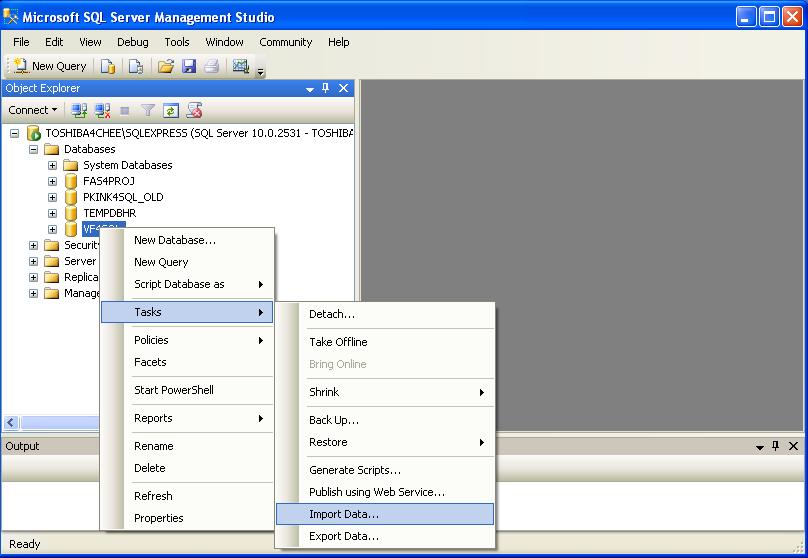This screenshot has width=808, height=558.
Task: Click the Connect Object Explorer icon
Action: click(x=79, y=110)
